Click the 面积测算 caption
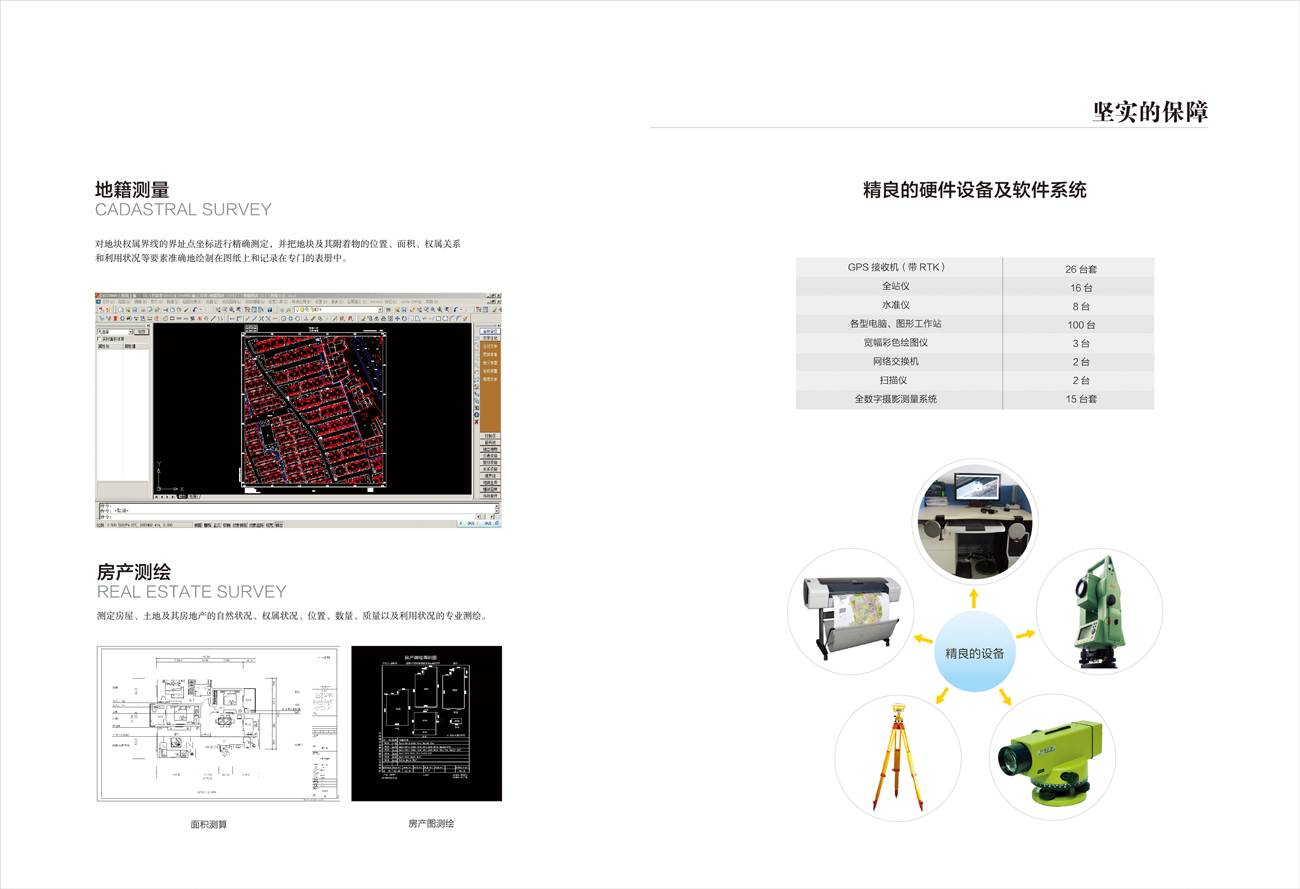 pyautogui.click(x=209, y=825)
